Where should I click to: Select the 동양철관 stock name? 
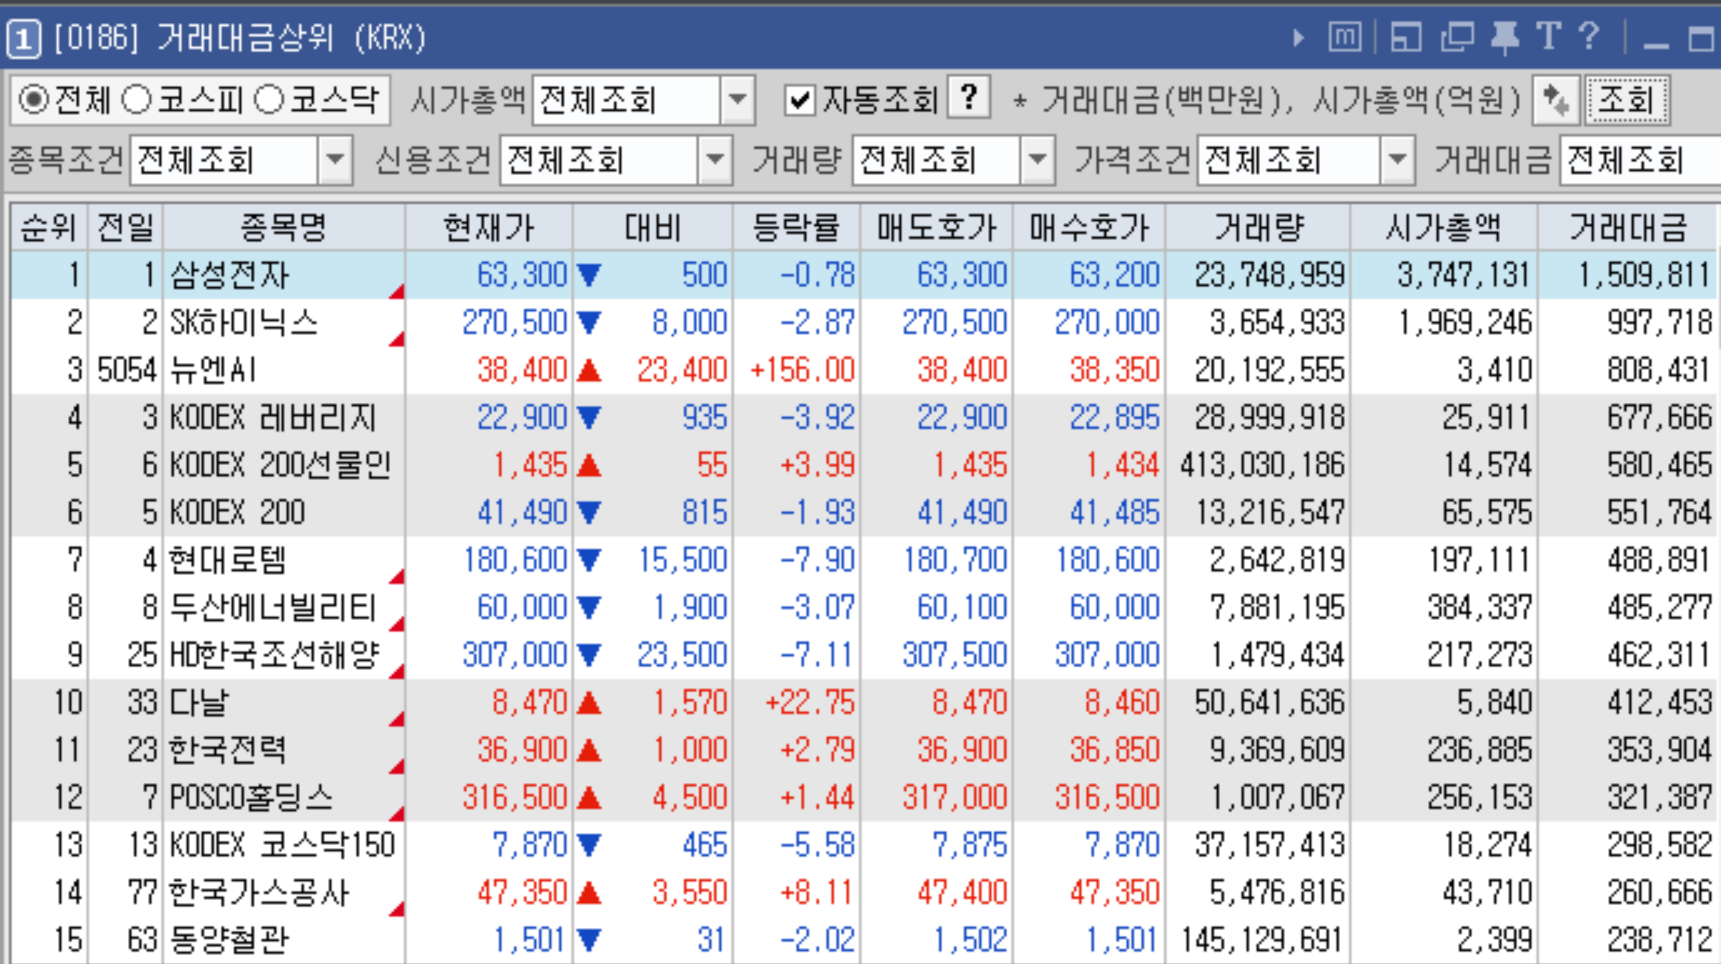coord(228,940)
